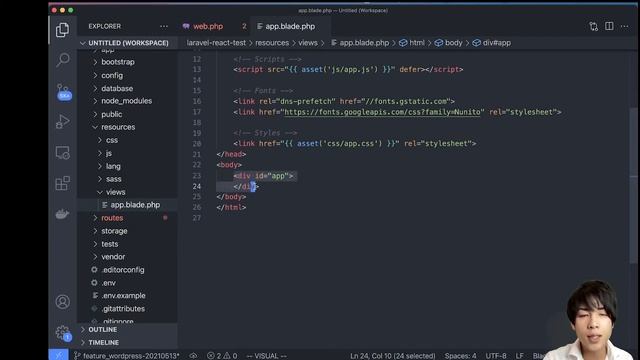Expand the public folder
The width and height of the screenshot is (640, 360).
(x=111, y=114)
